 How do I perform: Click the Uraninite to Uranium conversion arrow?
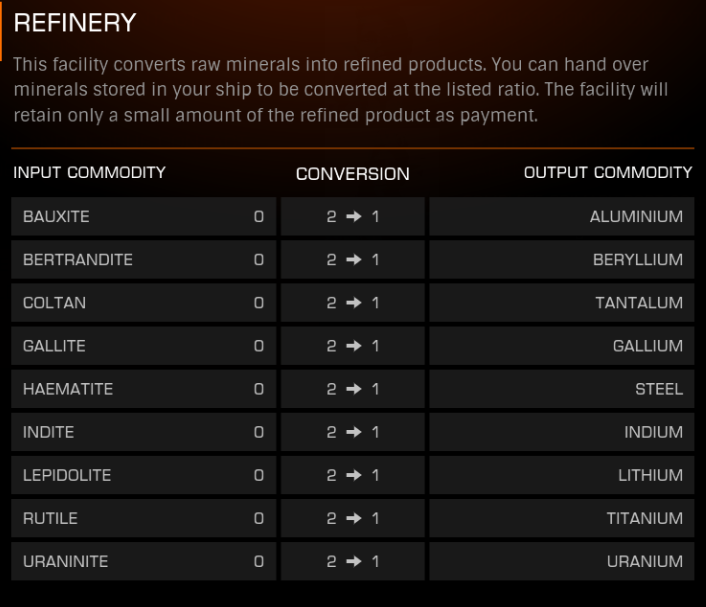[354, 562]
